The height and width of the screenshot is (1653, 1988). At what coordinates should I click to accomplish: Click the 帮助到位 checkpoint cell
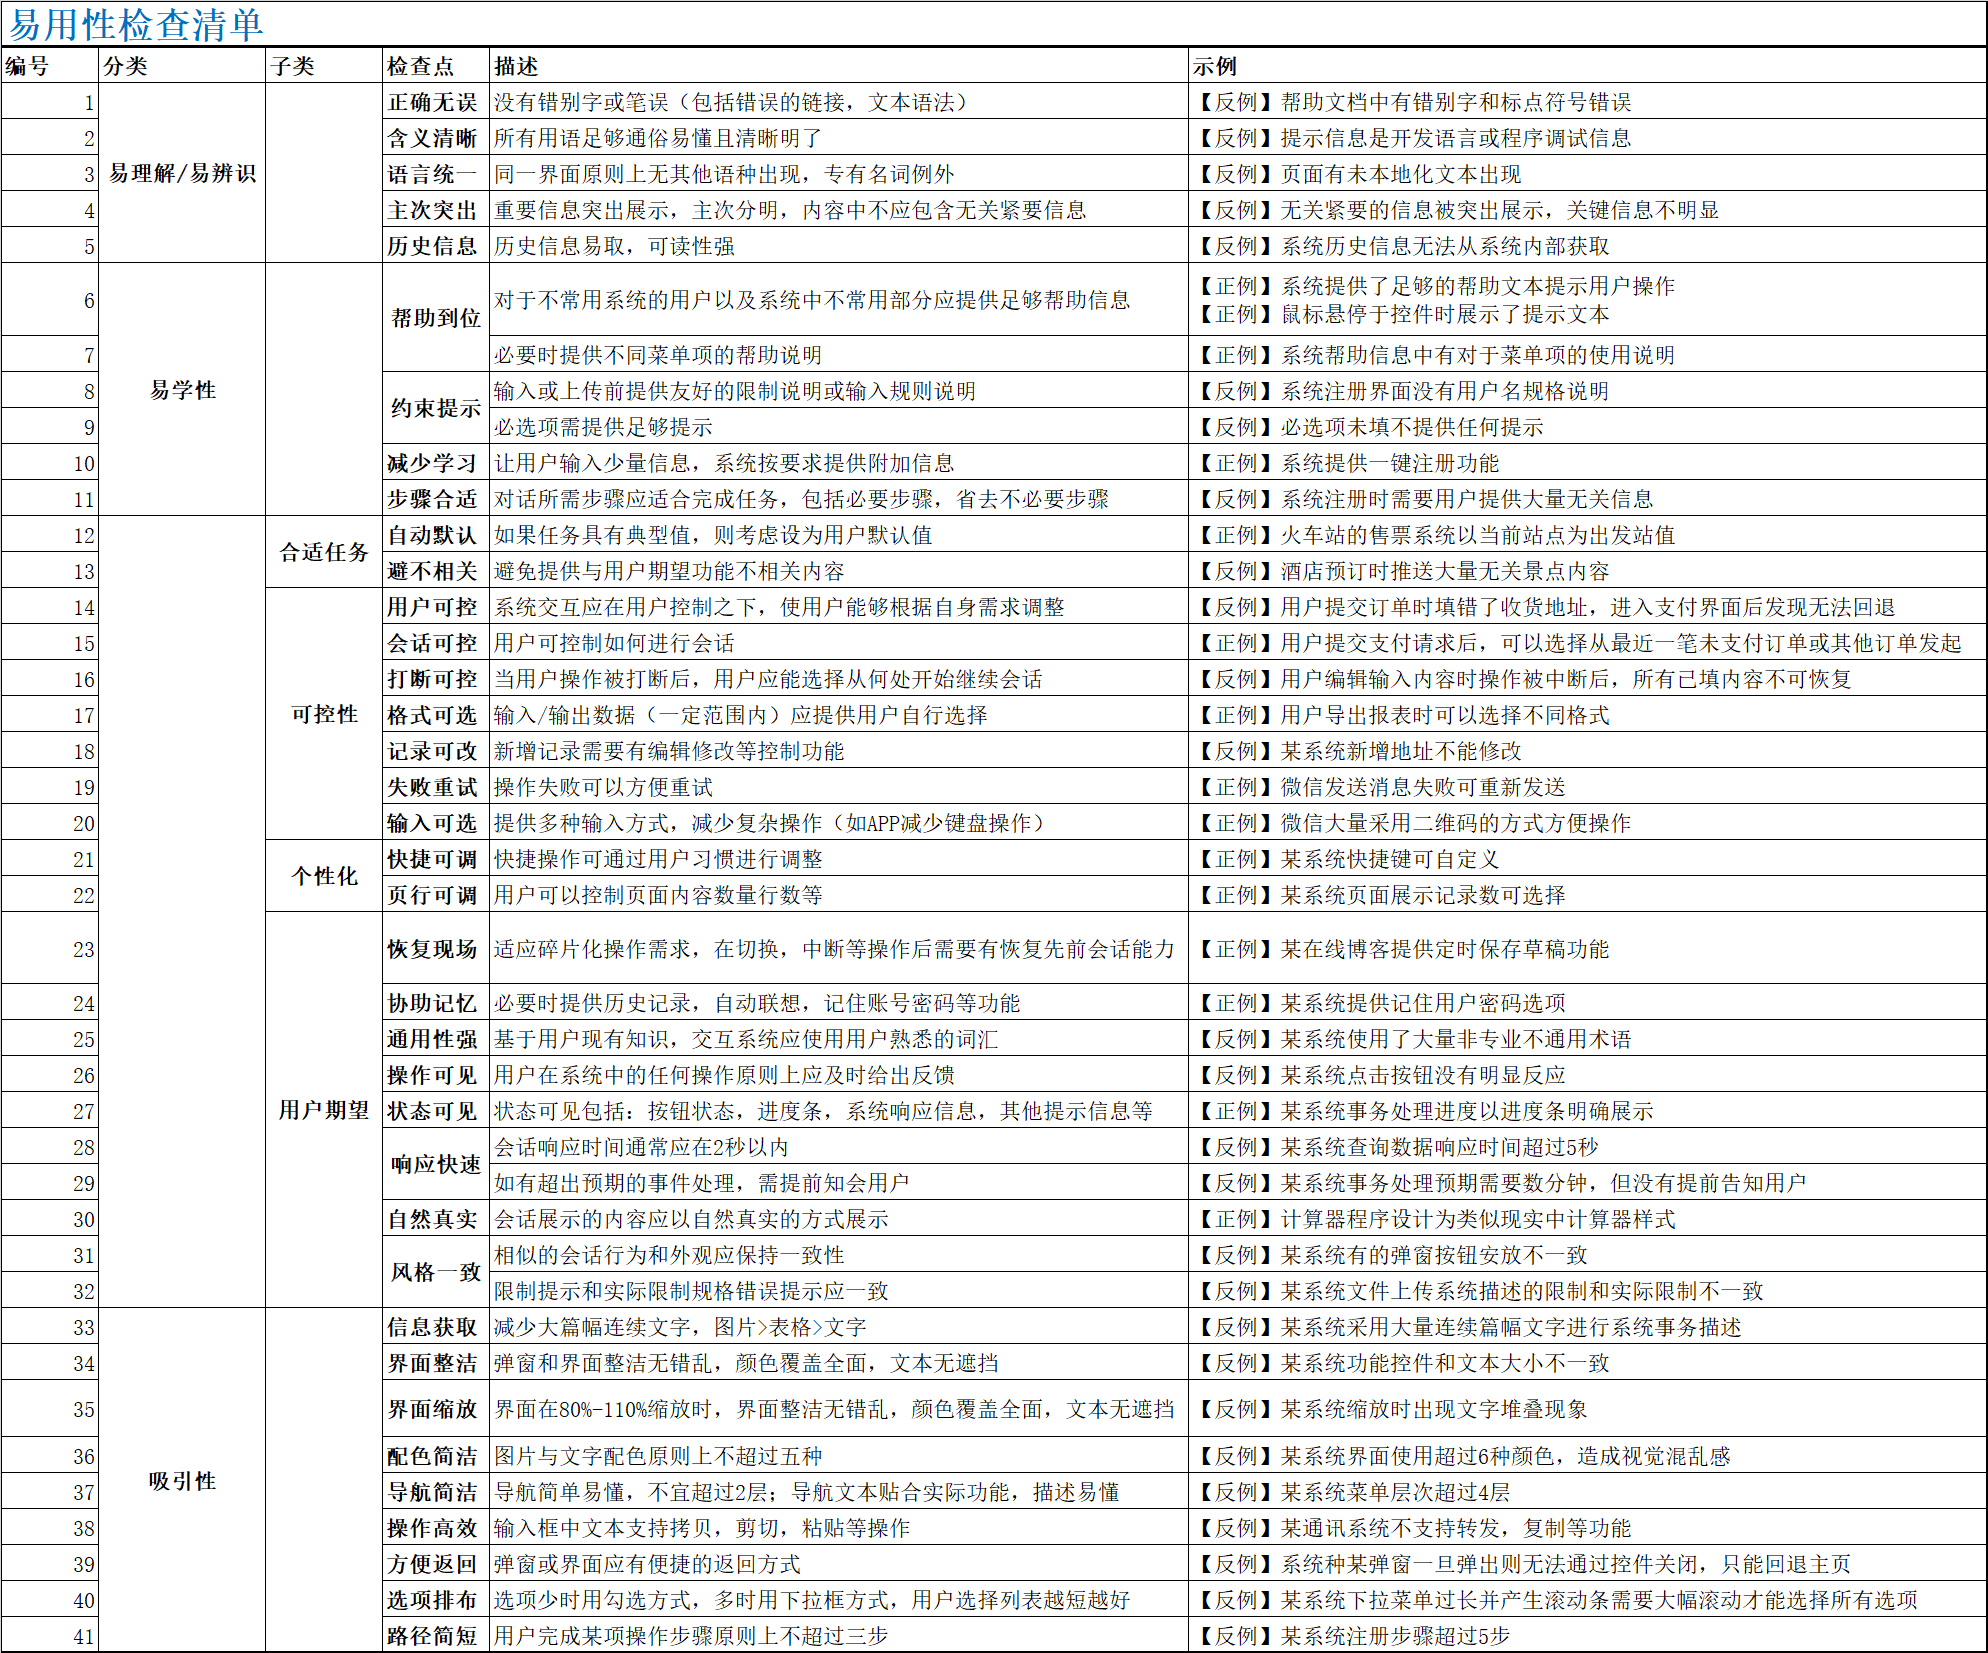[x=435, y=318]
